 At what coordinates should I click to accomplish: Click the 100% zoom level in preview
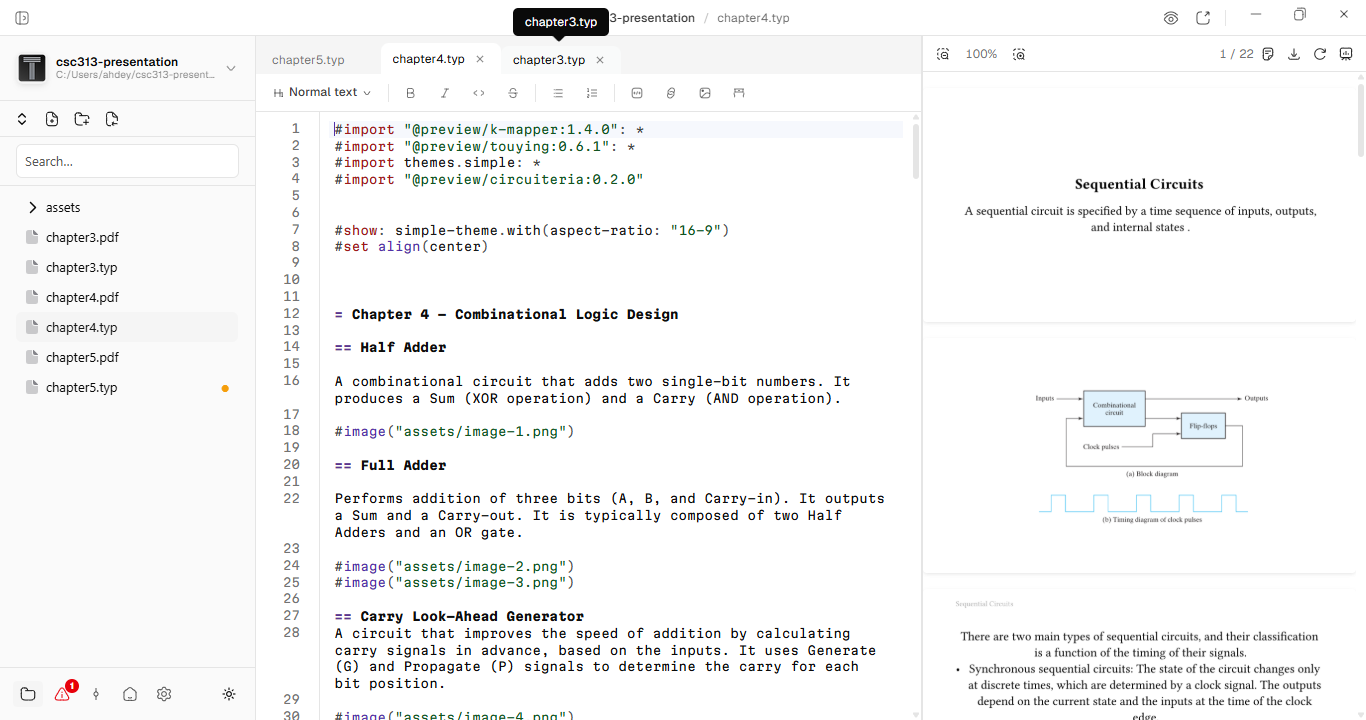coord(981,54)
